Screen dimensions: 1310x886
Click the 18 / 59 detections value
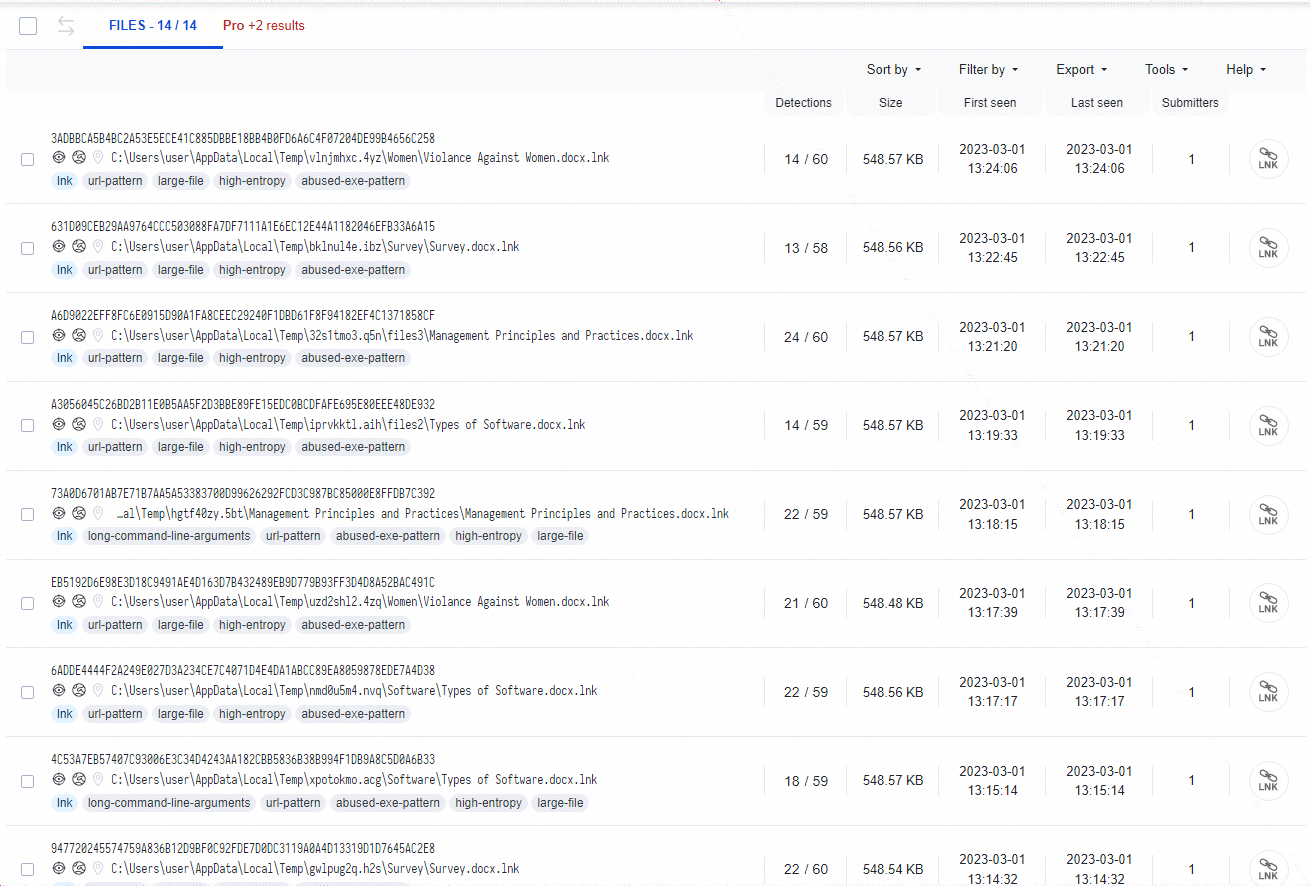click(x=806, y=781)
